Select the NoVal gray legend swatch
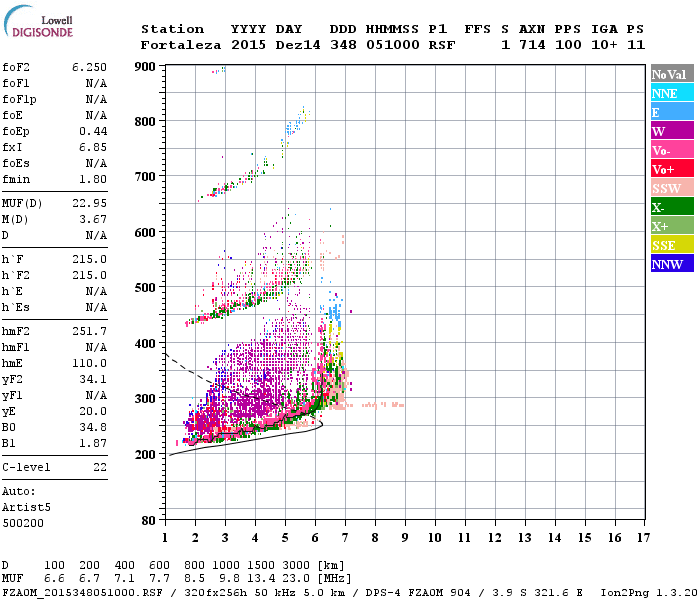 672,74
